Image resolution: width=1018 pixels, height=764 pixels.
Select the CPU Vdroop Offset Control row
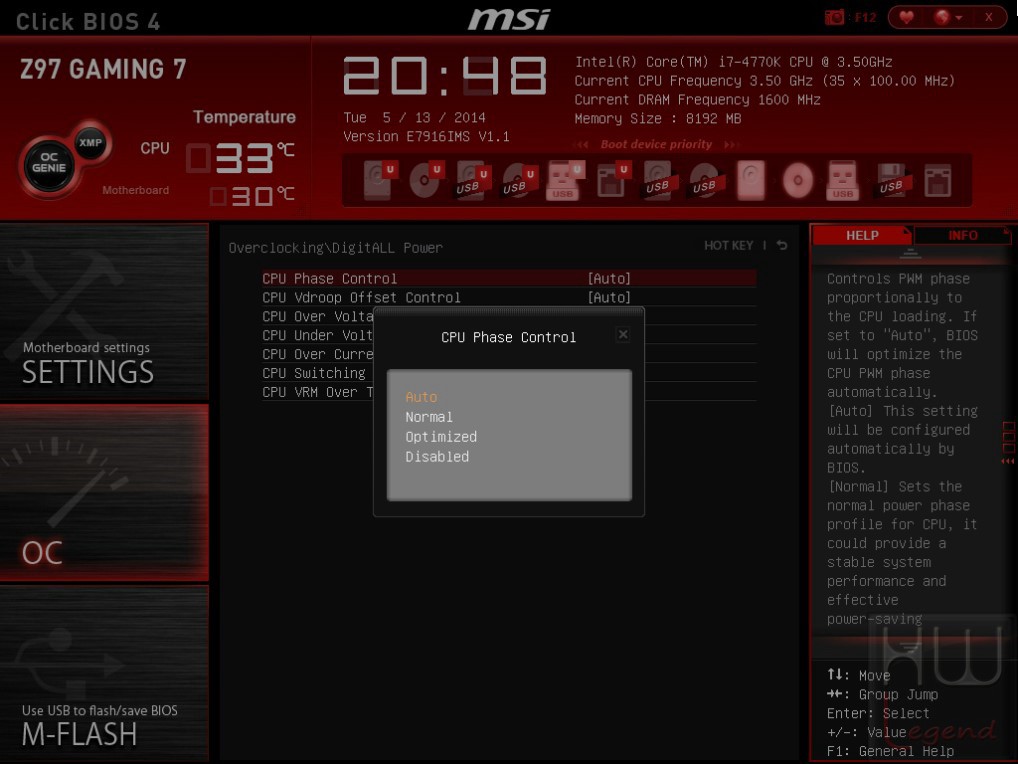point(509,297)
